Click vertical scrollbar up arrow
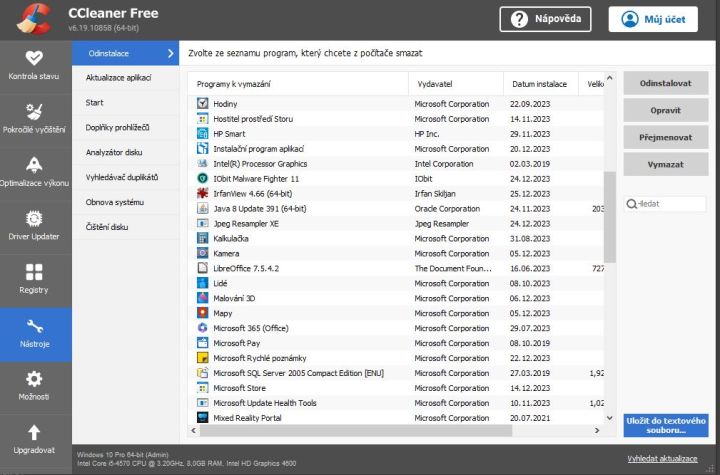Image resolution: width=720 pixels, height=475 pixels. (609, 78)
